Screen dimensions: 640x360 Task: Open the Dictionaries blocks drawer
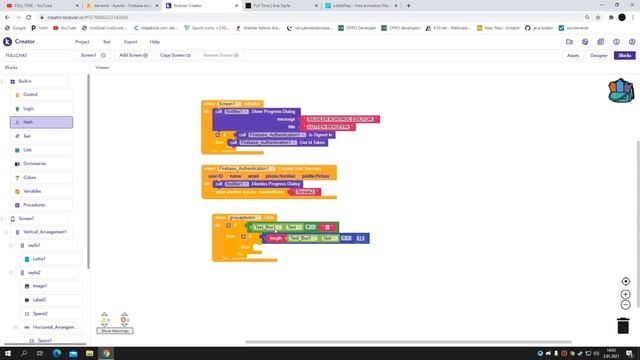click(x=41, y=164)
